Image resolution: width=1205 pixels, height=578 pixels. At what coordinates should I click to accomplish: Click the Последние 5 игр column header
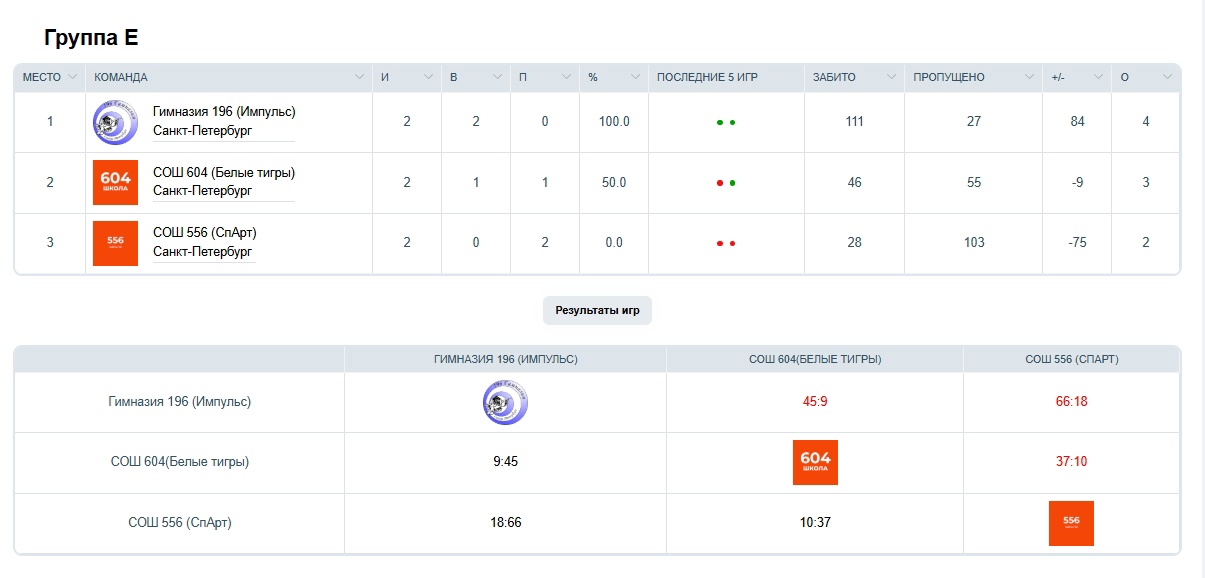[707, 77]
